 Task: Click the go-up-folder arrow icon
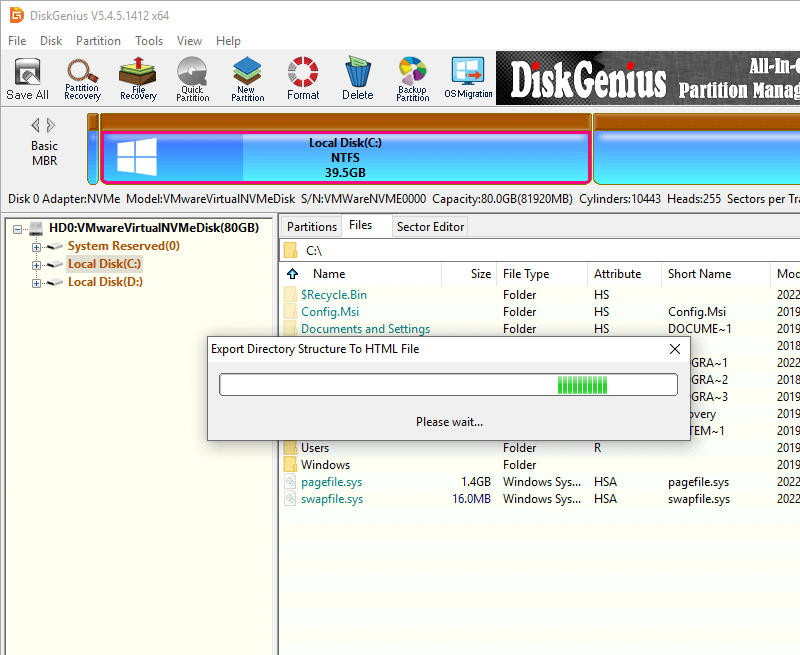pos(292,274)
